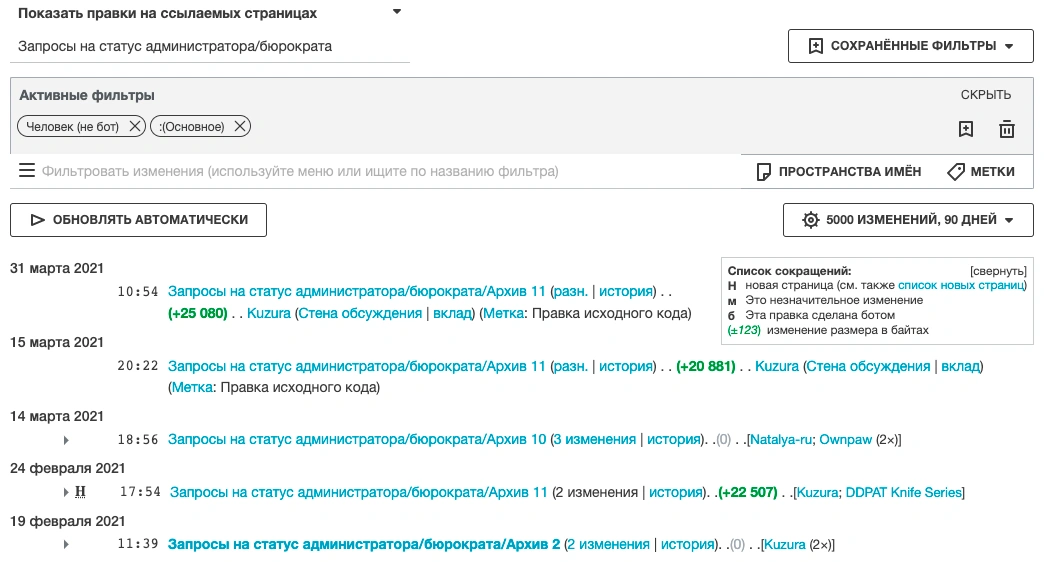Expand the 14 марта Архив 10 changes group
Viewport: 1044px width, 562px height.
(x=66, y=440)
